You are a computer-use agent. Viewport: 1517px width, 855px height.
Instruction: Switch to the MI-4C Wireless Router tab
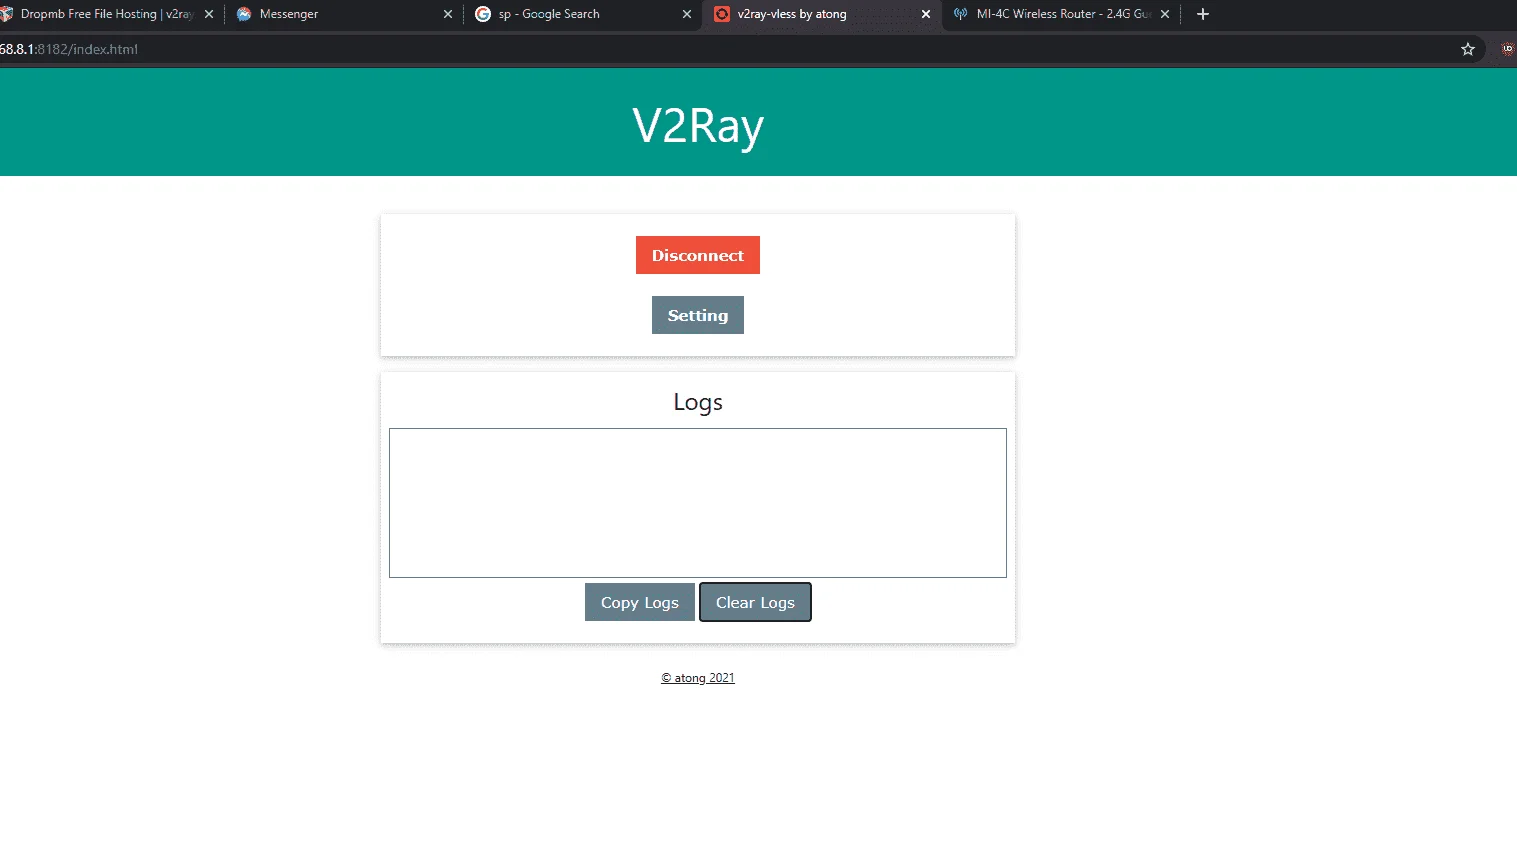coord(1062,14)
